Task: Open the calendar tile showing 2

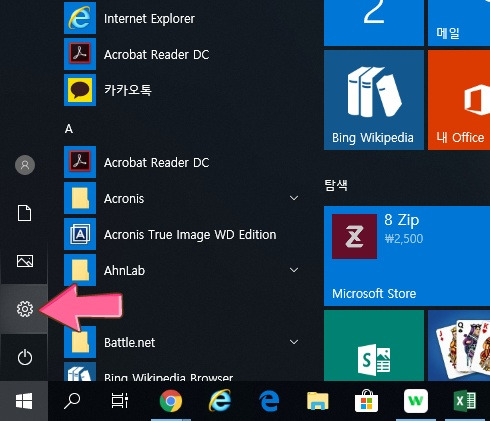Action: tap(374, 23)
